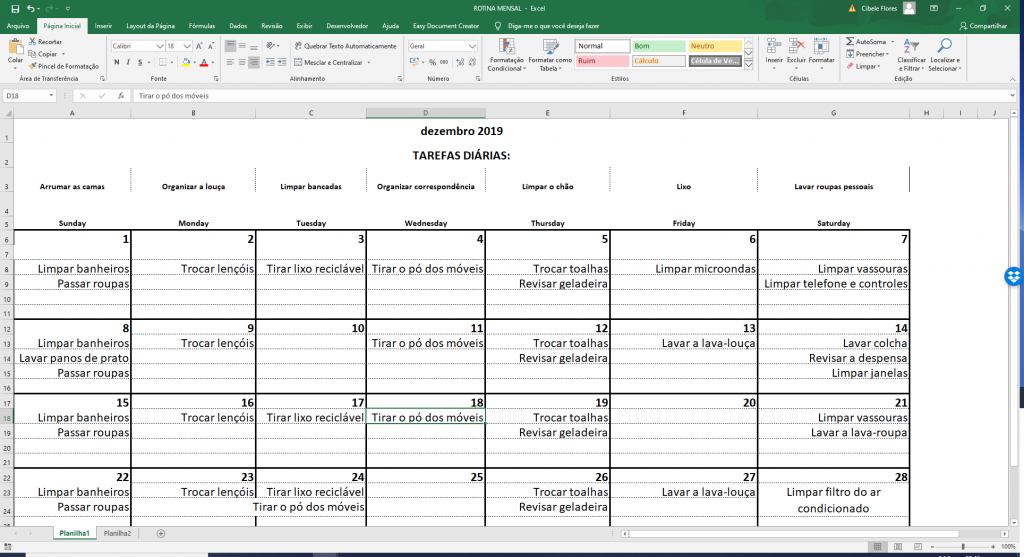Switch to the Planilha2 sheet tab
Image resolution: width=1024 pixels, height=557 pixels.
coord(119,534)
